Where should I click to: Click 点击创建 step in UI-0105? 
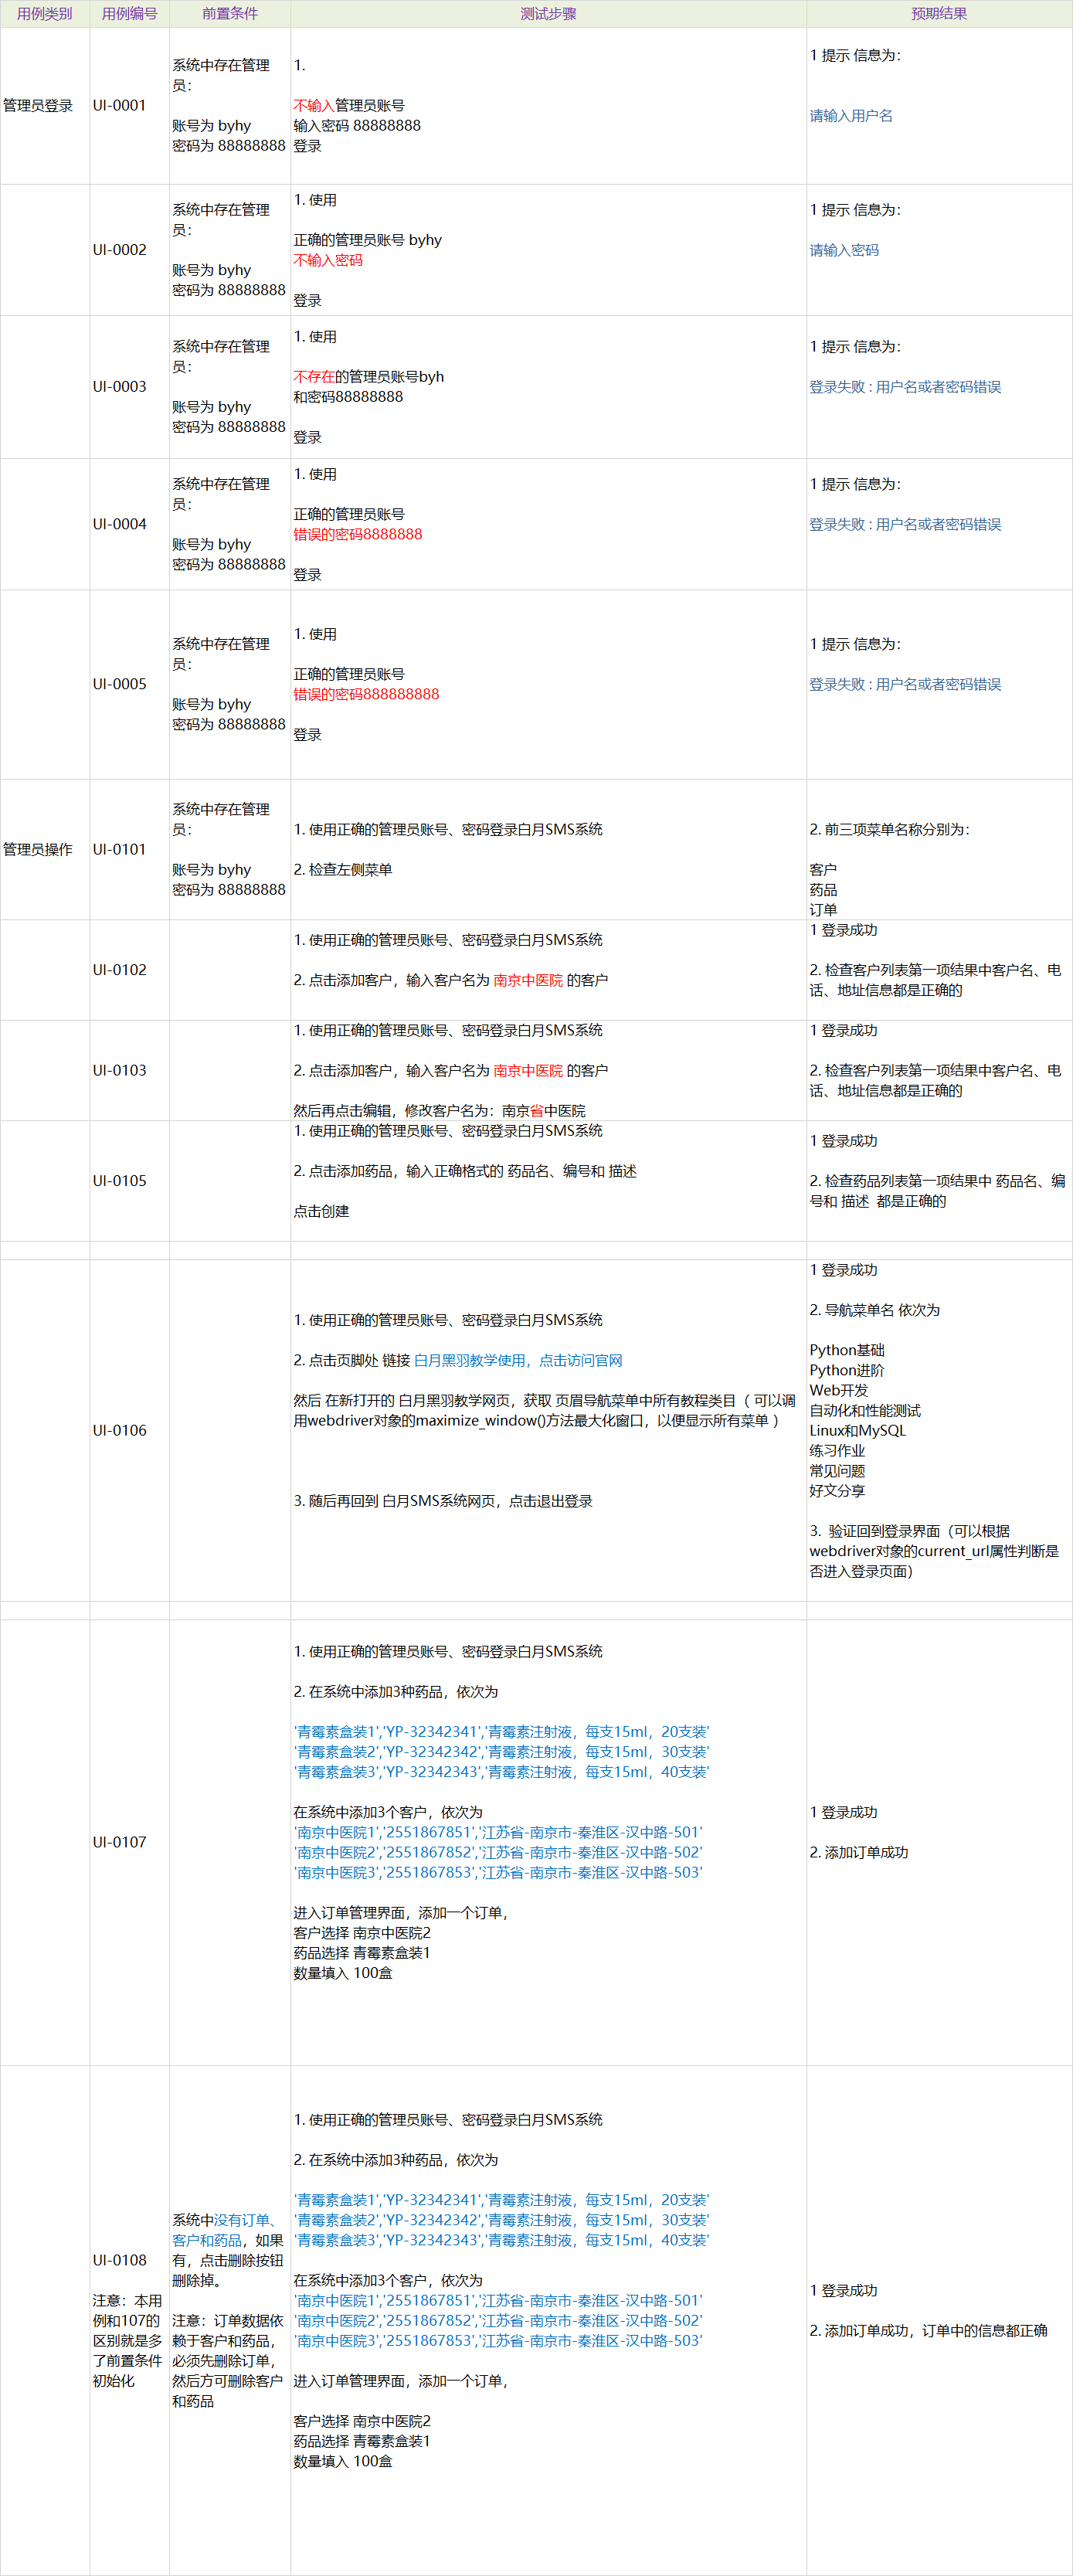pos(321,1211)
